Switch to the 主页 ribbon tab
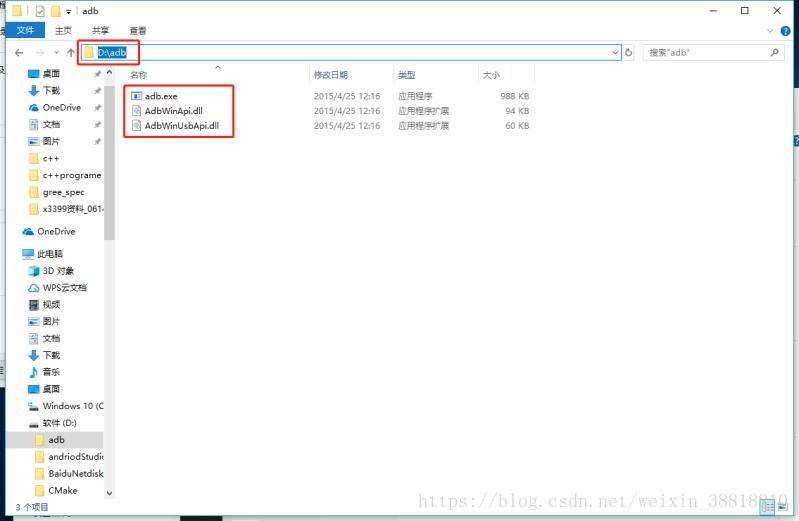This screenshot has height=521, width=799. click(x=63, y=31)
